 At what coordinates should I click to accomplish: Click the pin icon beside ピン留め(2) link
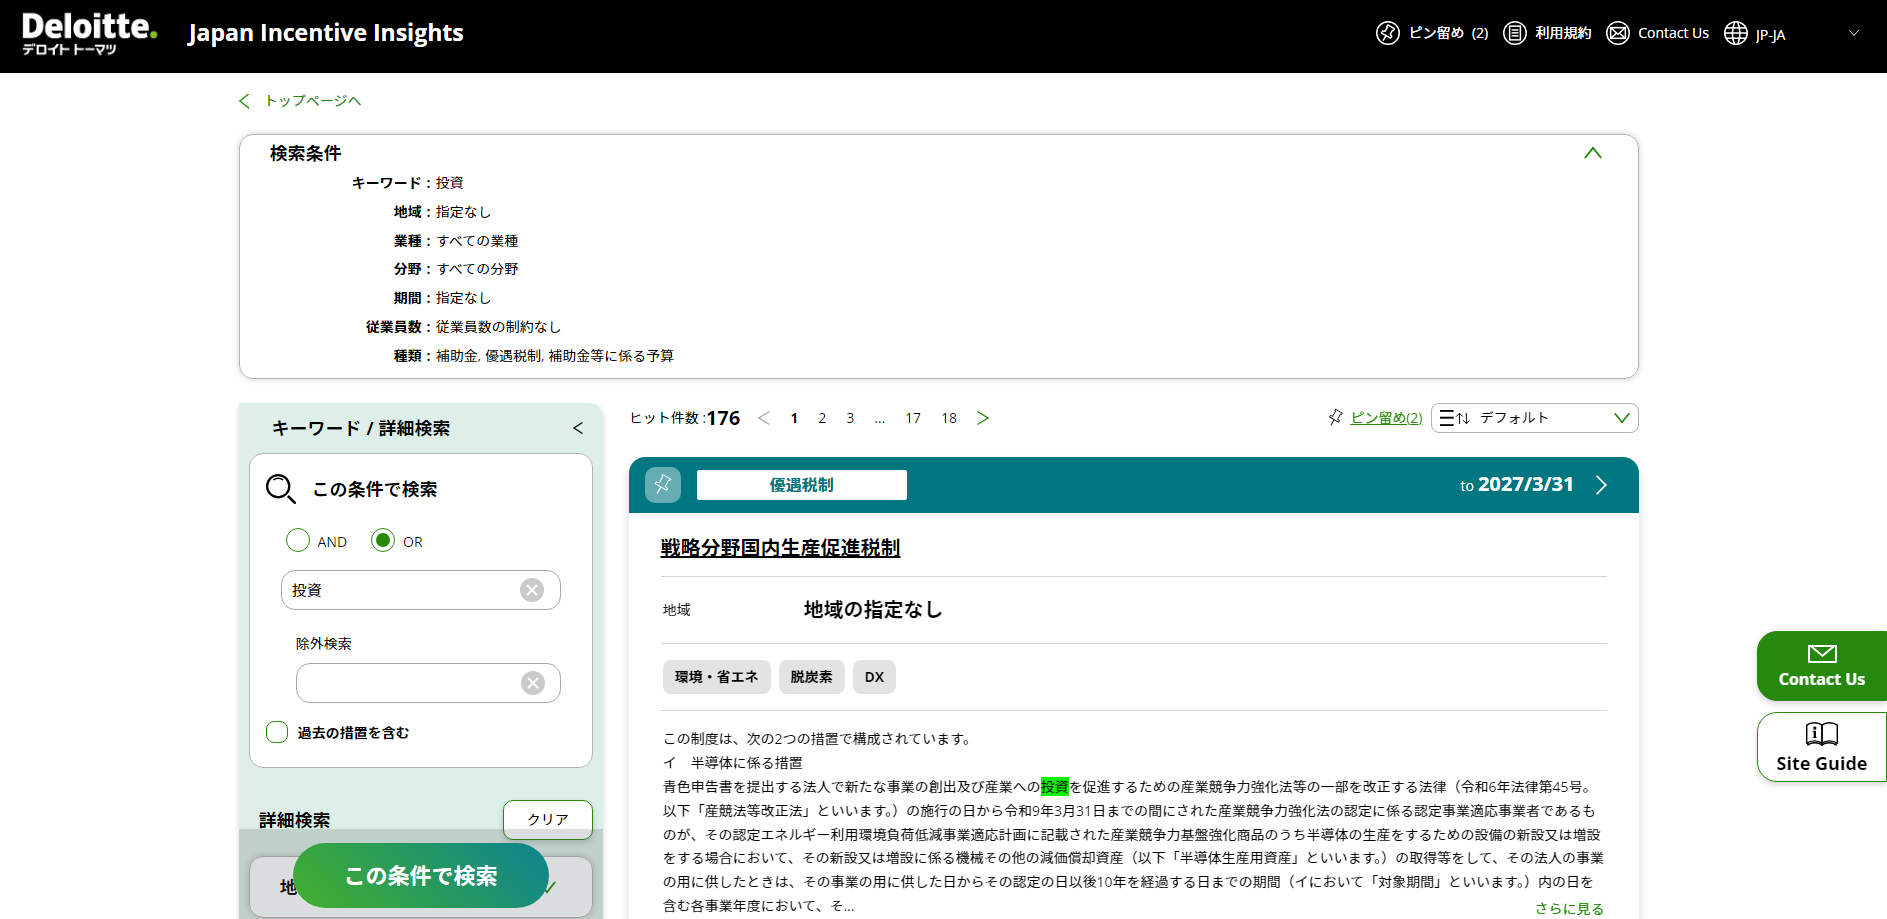tap(1335, 417)
